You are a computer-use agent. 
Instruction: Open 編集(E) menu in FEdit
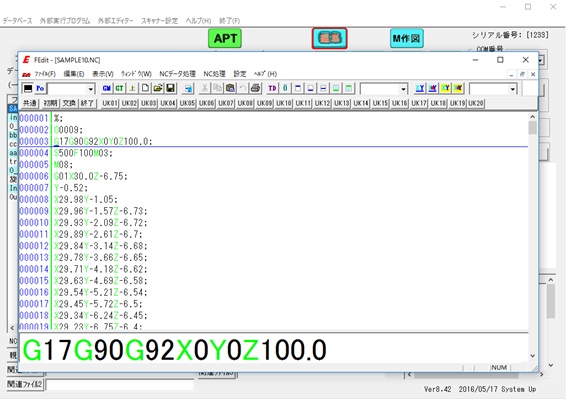[74, 74]
